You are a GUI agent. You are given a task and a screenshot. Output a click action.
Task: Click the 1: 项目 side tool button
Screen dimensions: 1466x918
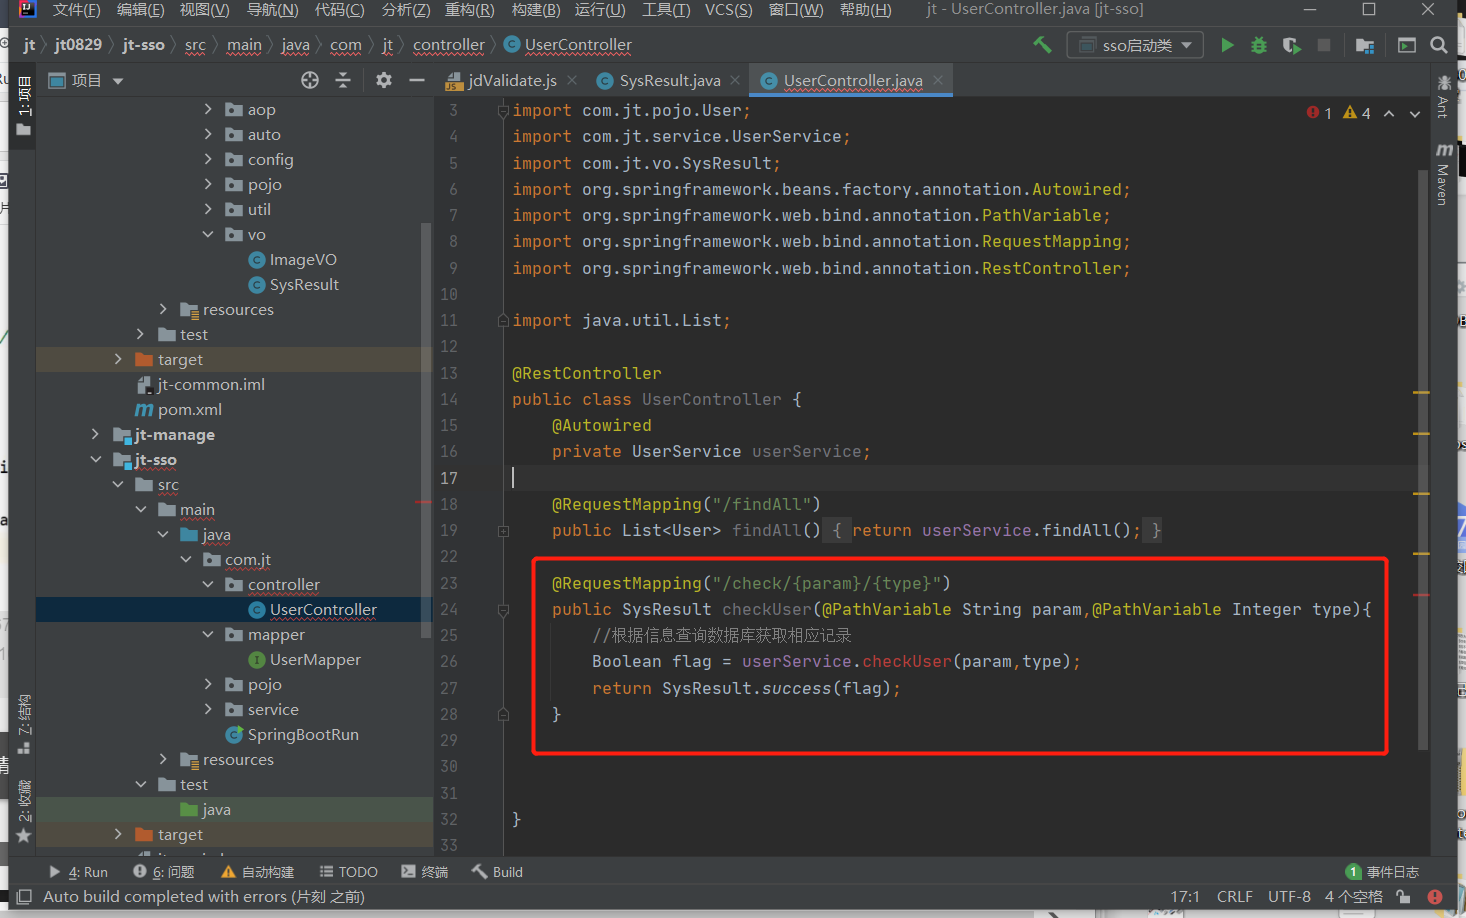pyautogui.click(x=24, y=106)
